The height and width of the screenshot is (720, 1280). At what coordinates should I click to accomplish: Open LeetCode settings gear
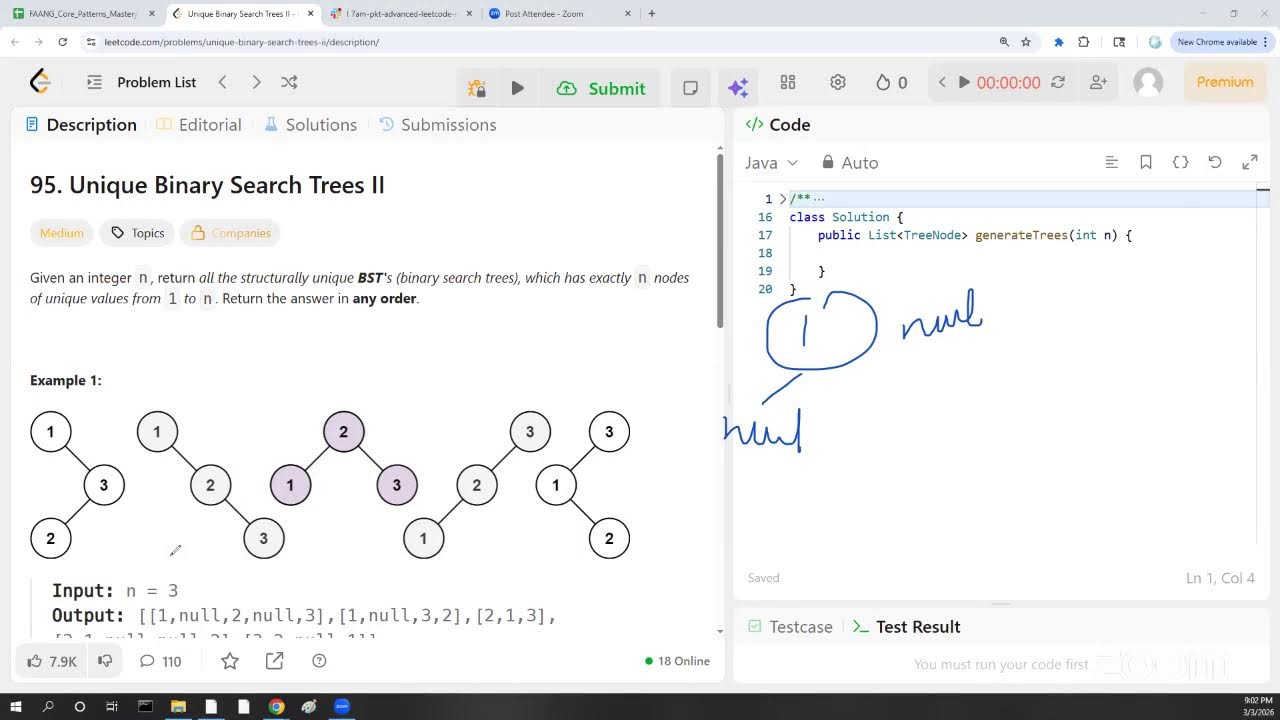coord(838,82)
